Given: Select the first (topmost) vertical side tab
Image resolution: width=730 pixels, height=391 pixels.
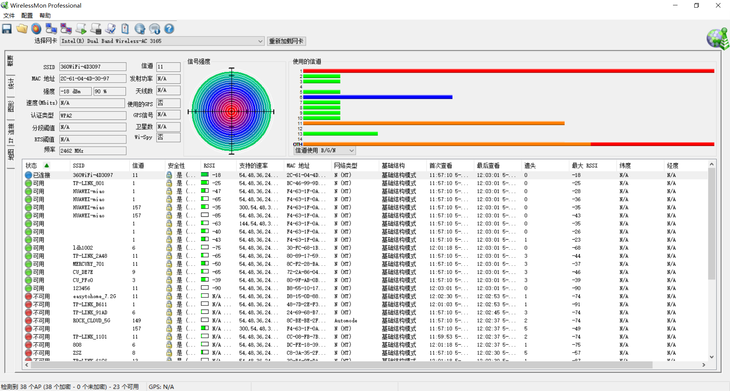Looking at the screenshot, I should [10, 61].
